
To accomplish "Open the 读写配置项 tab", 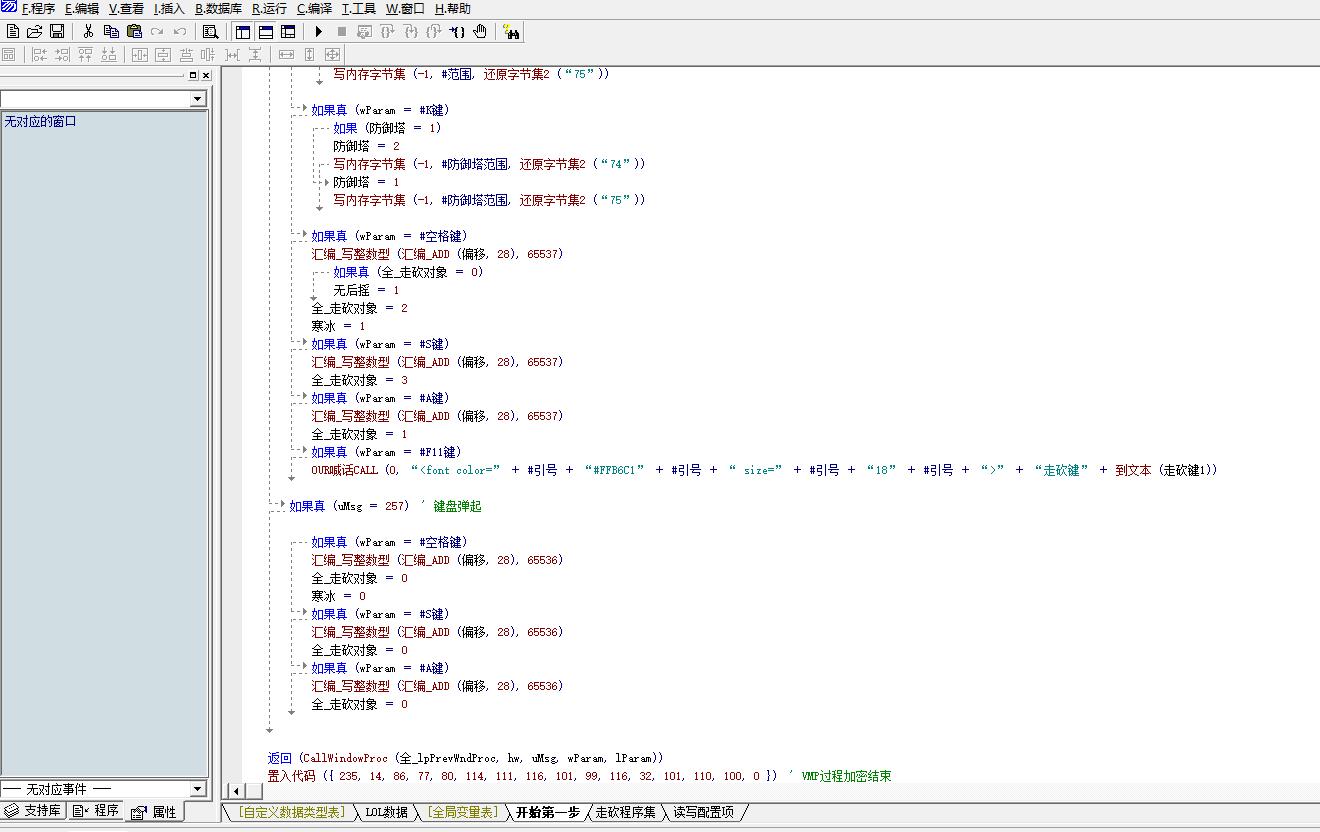I will (x=704, y=812).
